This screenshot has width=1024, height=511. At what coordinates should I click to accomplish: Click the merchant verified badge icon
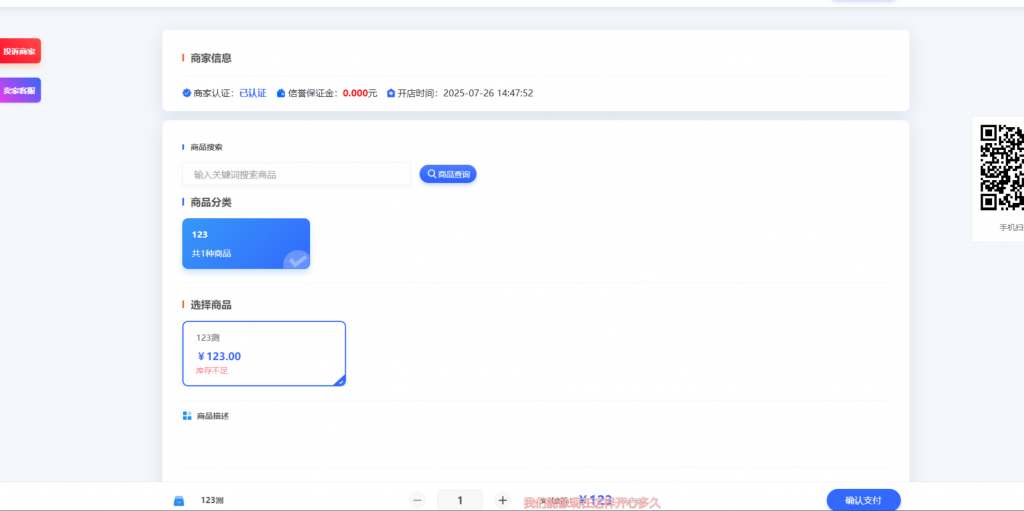coord(186,93)
